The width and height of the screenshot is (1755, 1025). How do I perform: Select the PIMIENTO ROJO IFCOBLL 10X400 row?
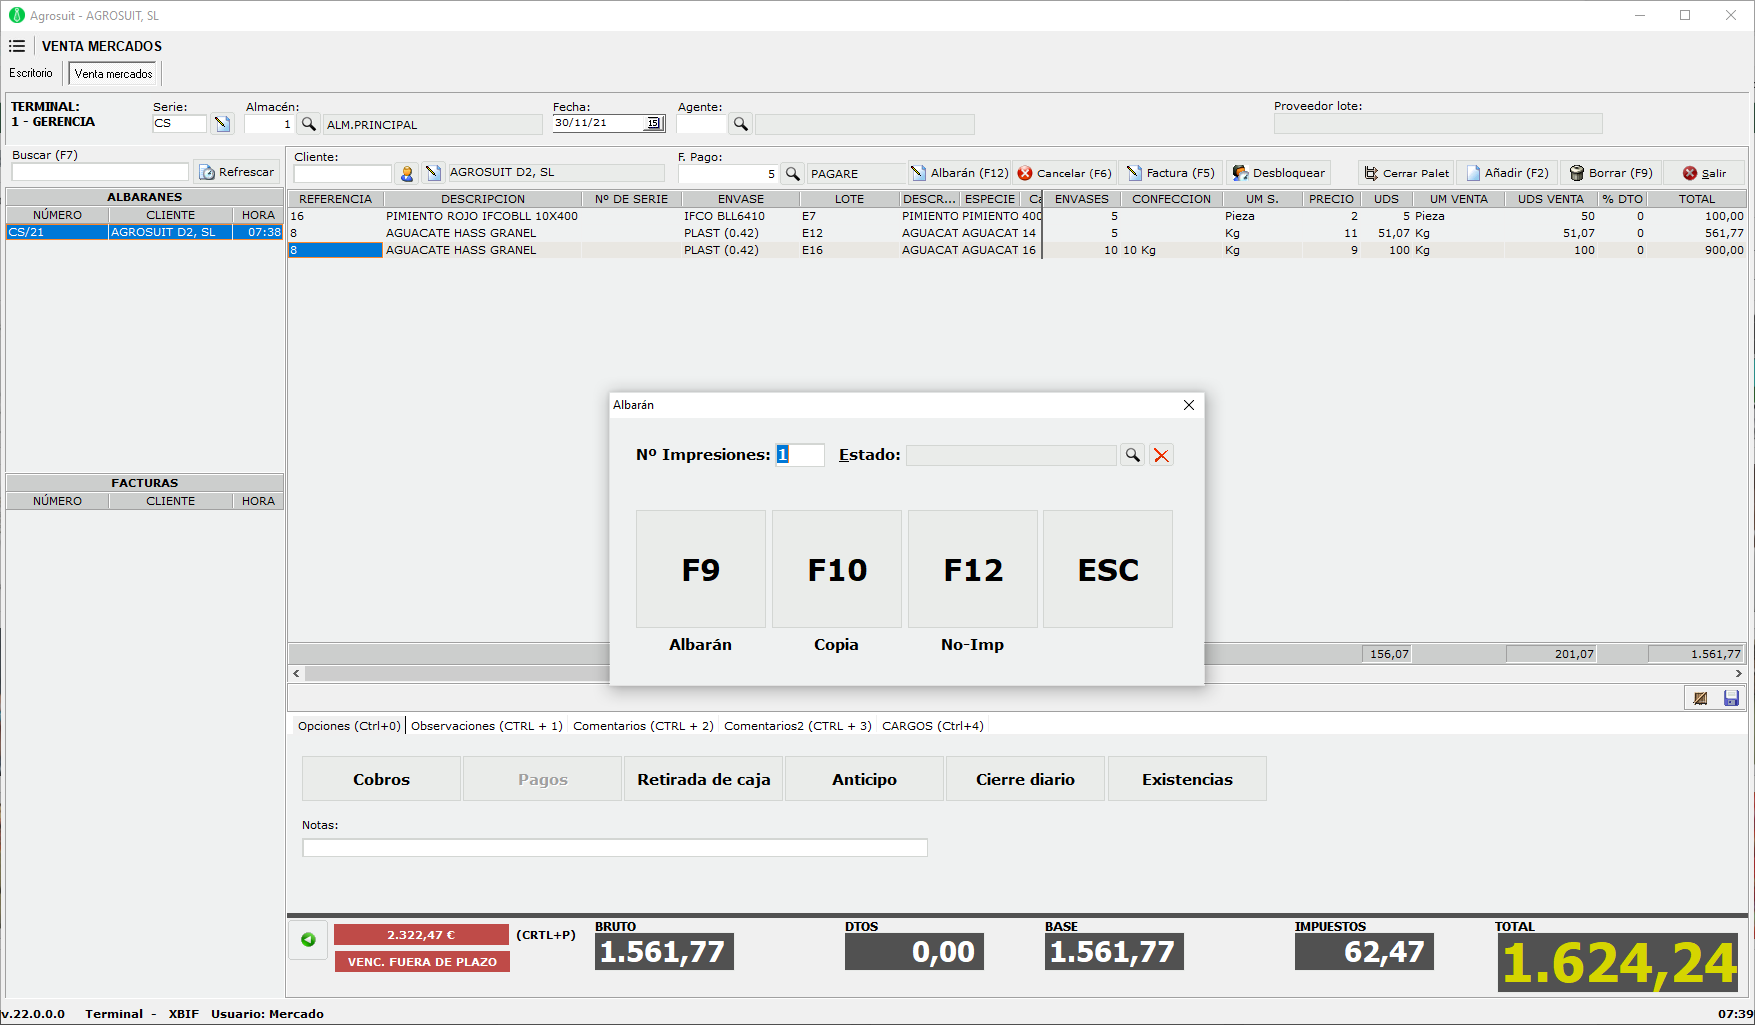click(x=1017, y=216)
